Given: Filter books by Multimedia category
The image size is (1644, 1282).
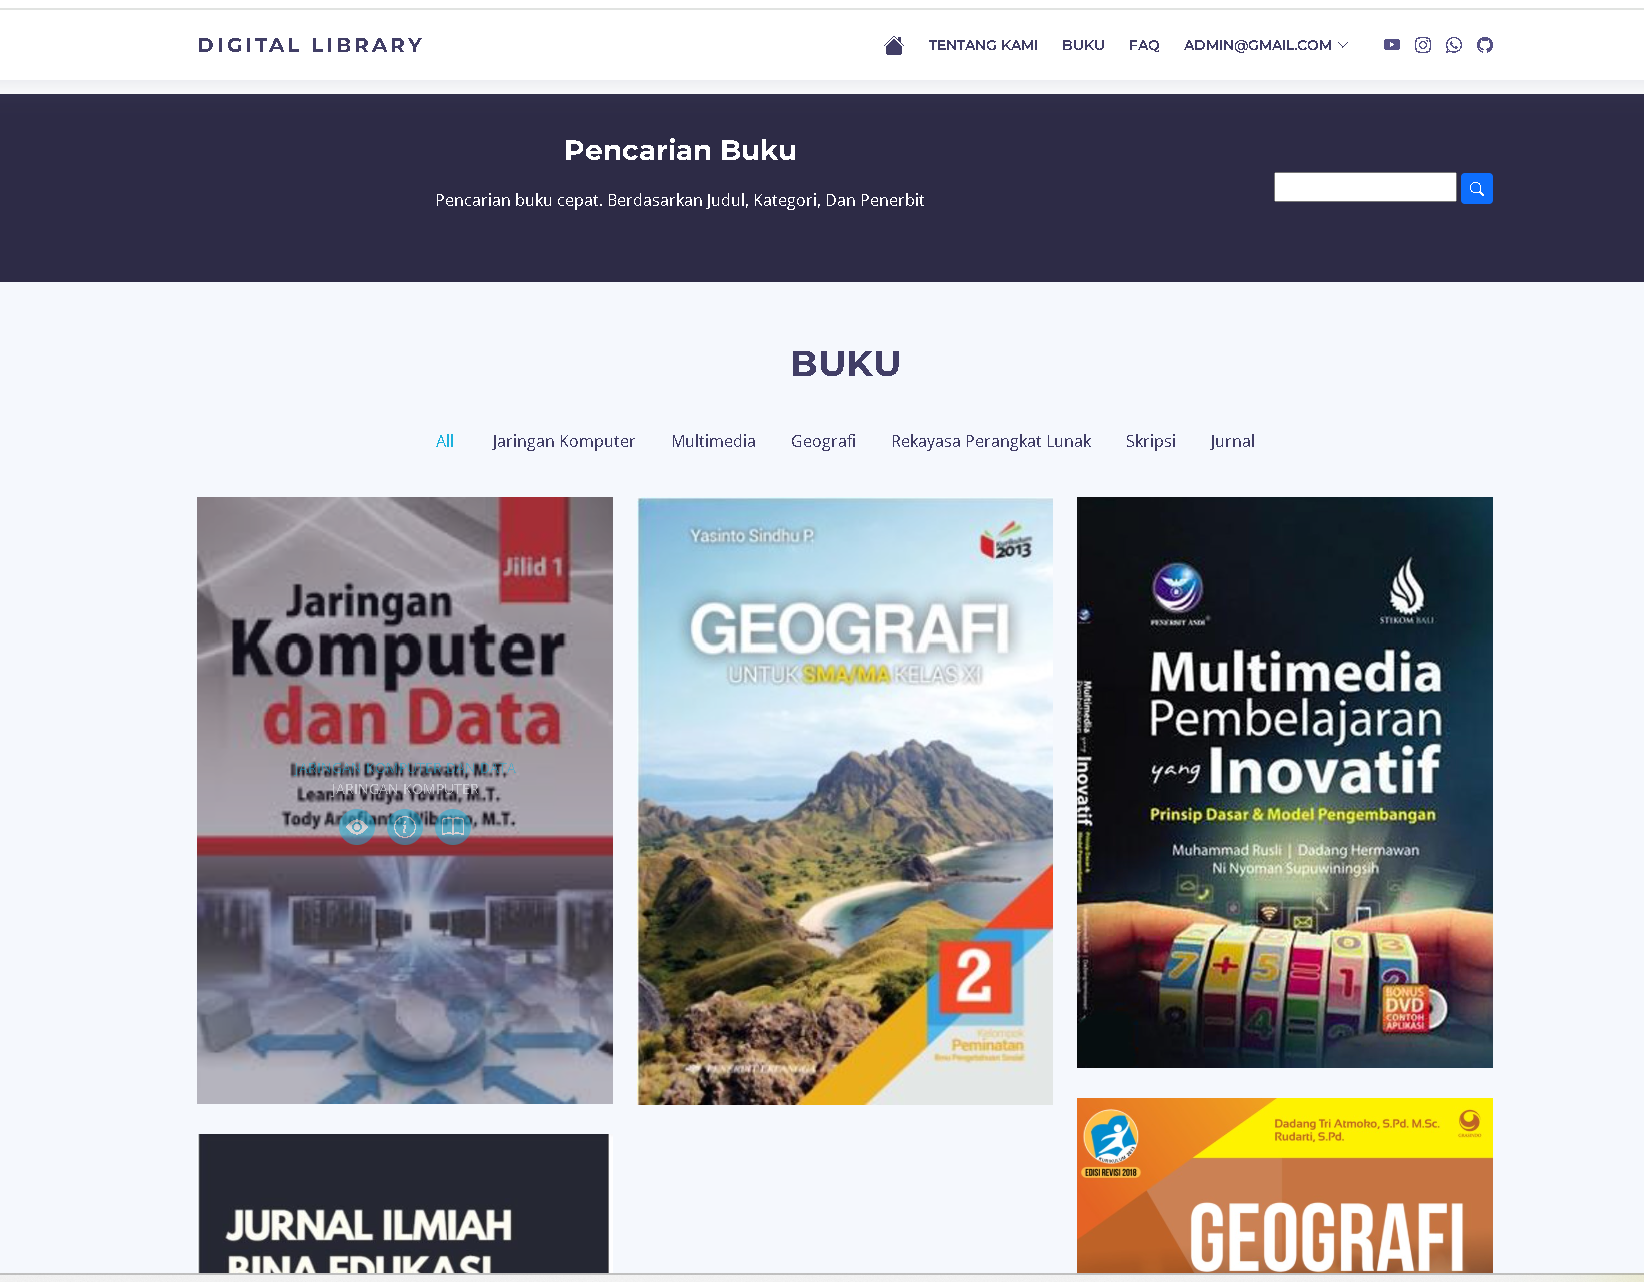Looking at the screenshot, I should [x=713, y=441].
